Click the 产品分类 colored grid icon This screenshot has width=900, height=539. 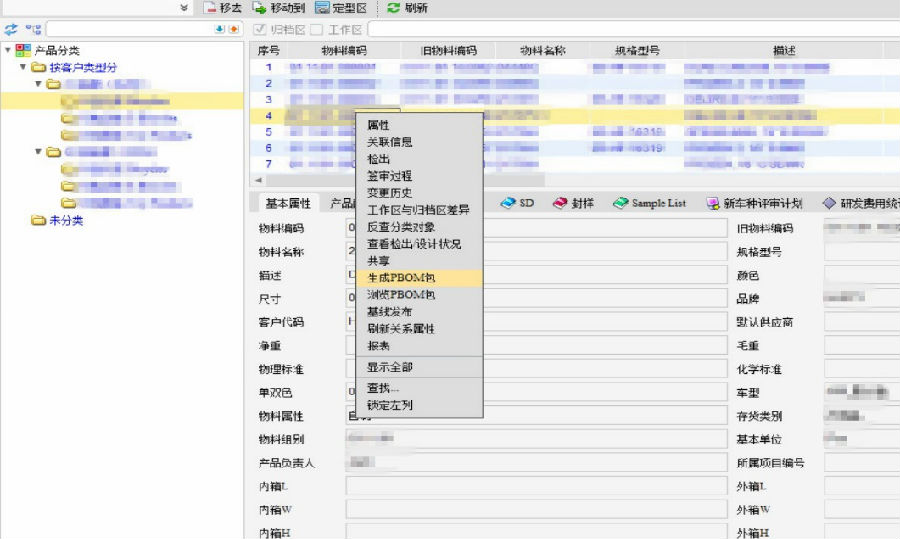tap(23, 50)
